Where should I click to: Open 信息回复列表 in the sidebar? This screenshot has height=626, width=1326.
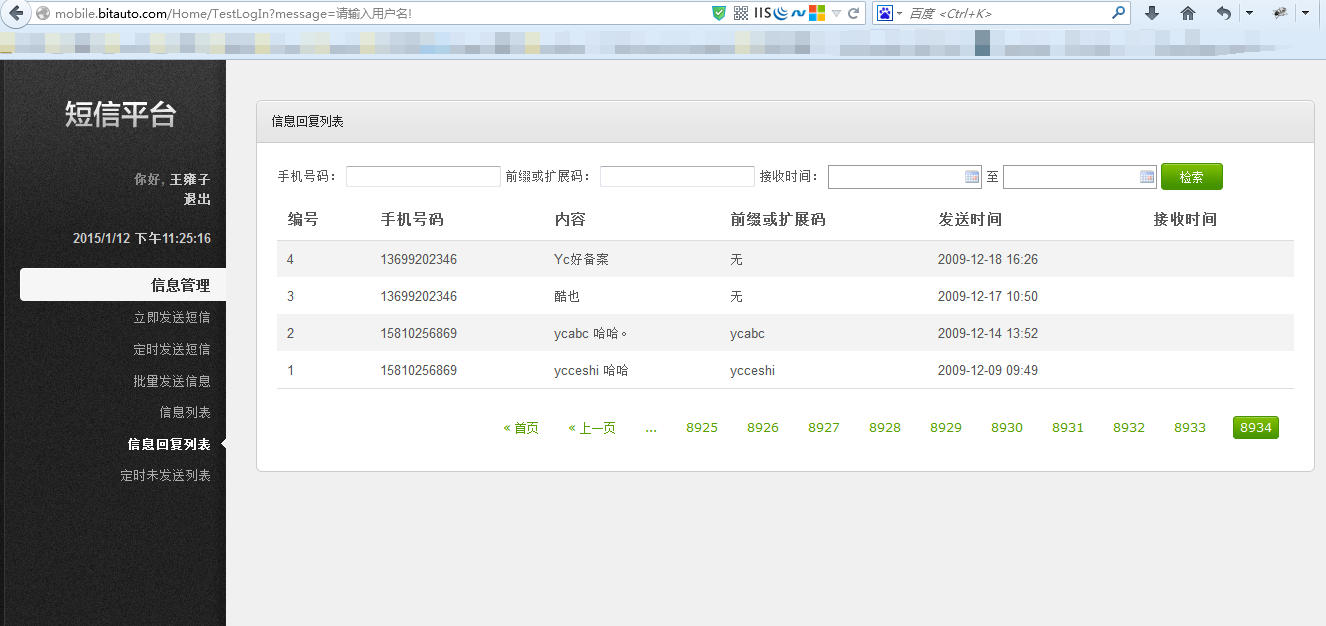[x=169, y=444]
